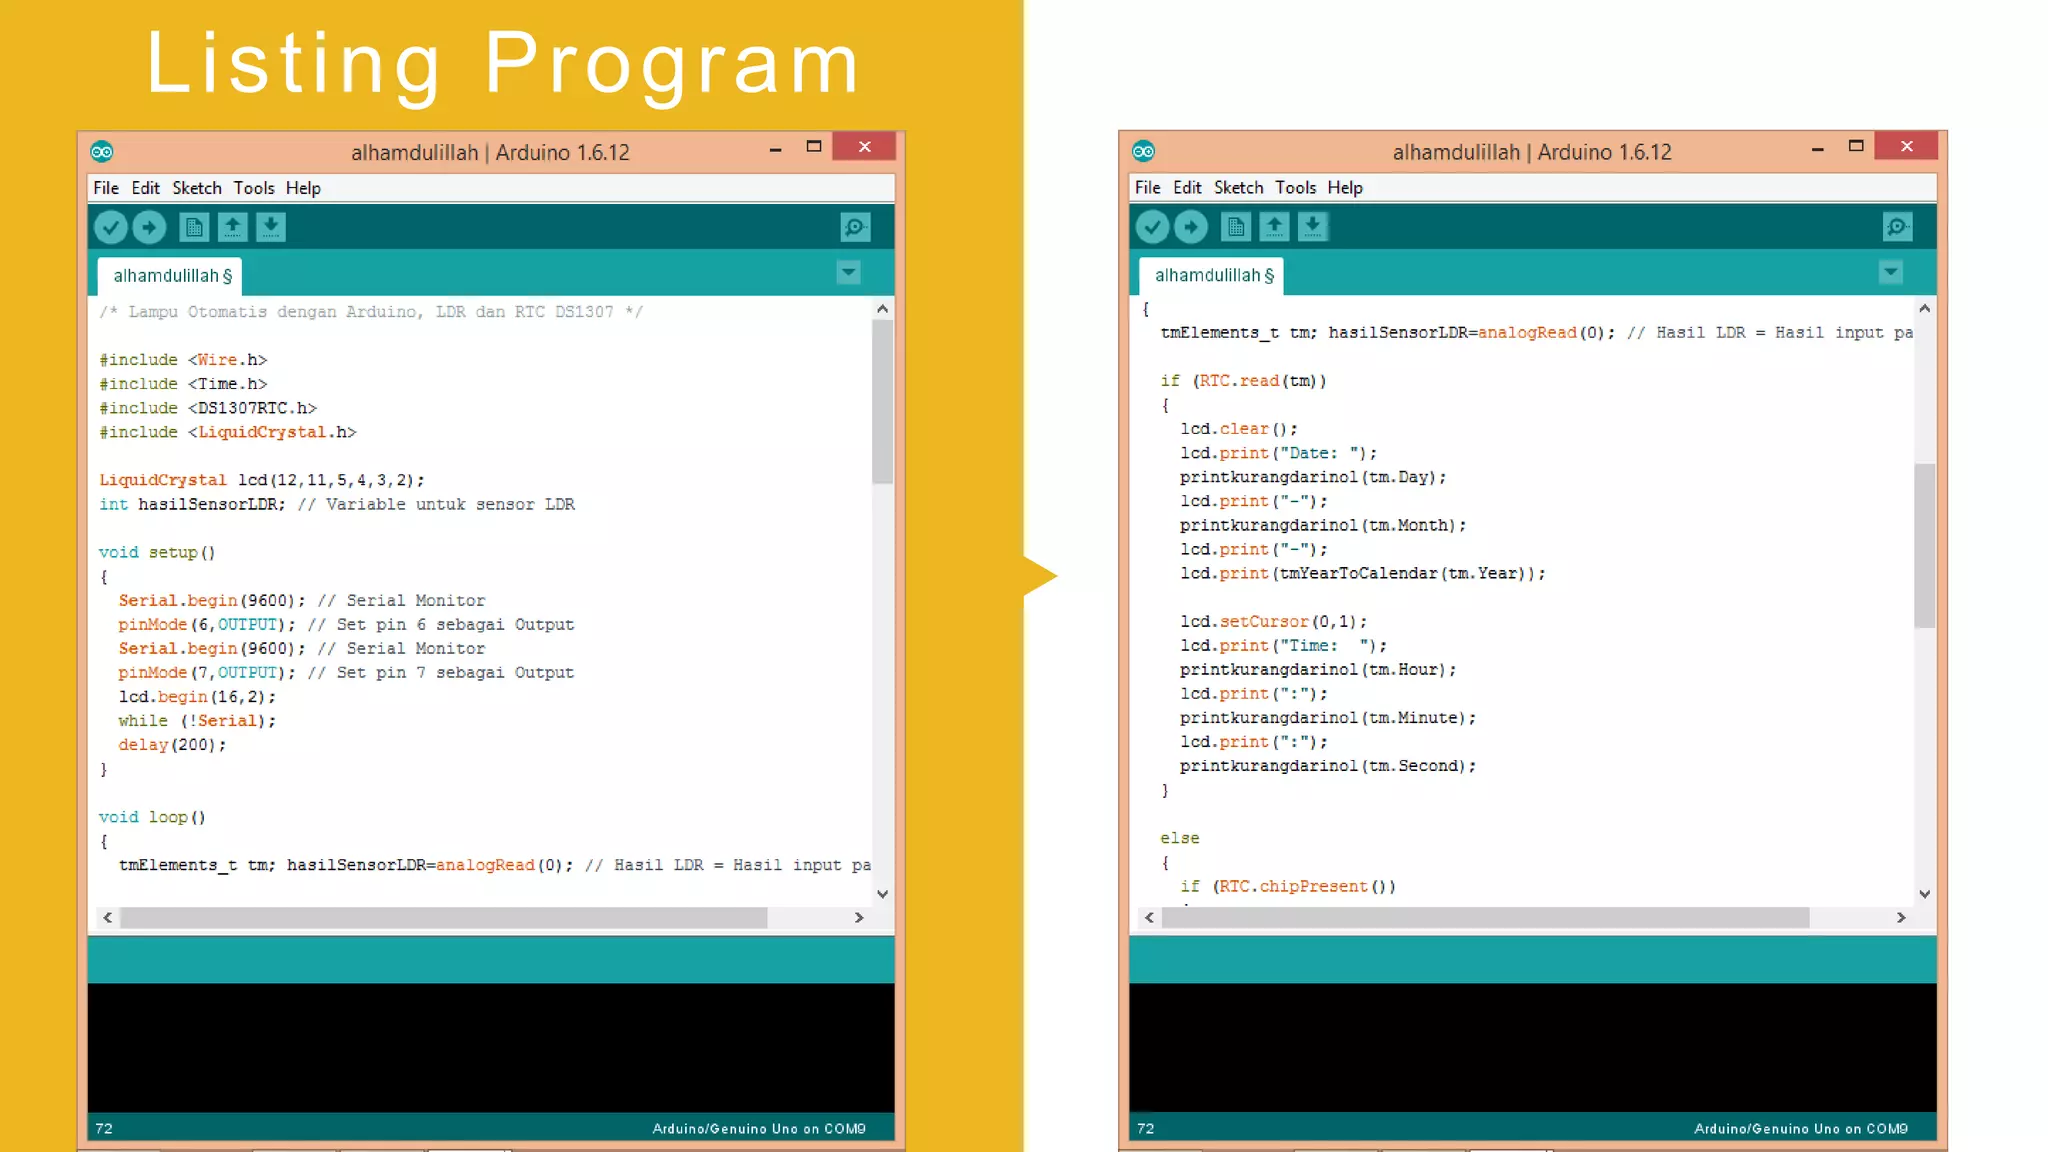Screen dimensions: 2048x1152
Task: Click down arrow of right vertical scrollbar
Action: (1924, 894)
